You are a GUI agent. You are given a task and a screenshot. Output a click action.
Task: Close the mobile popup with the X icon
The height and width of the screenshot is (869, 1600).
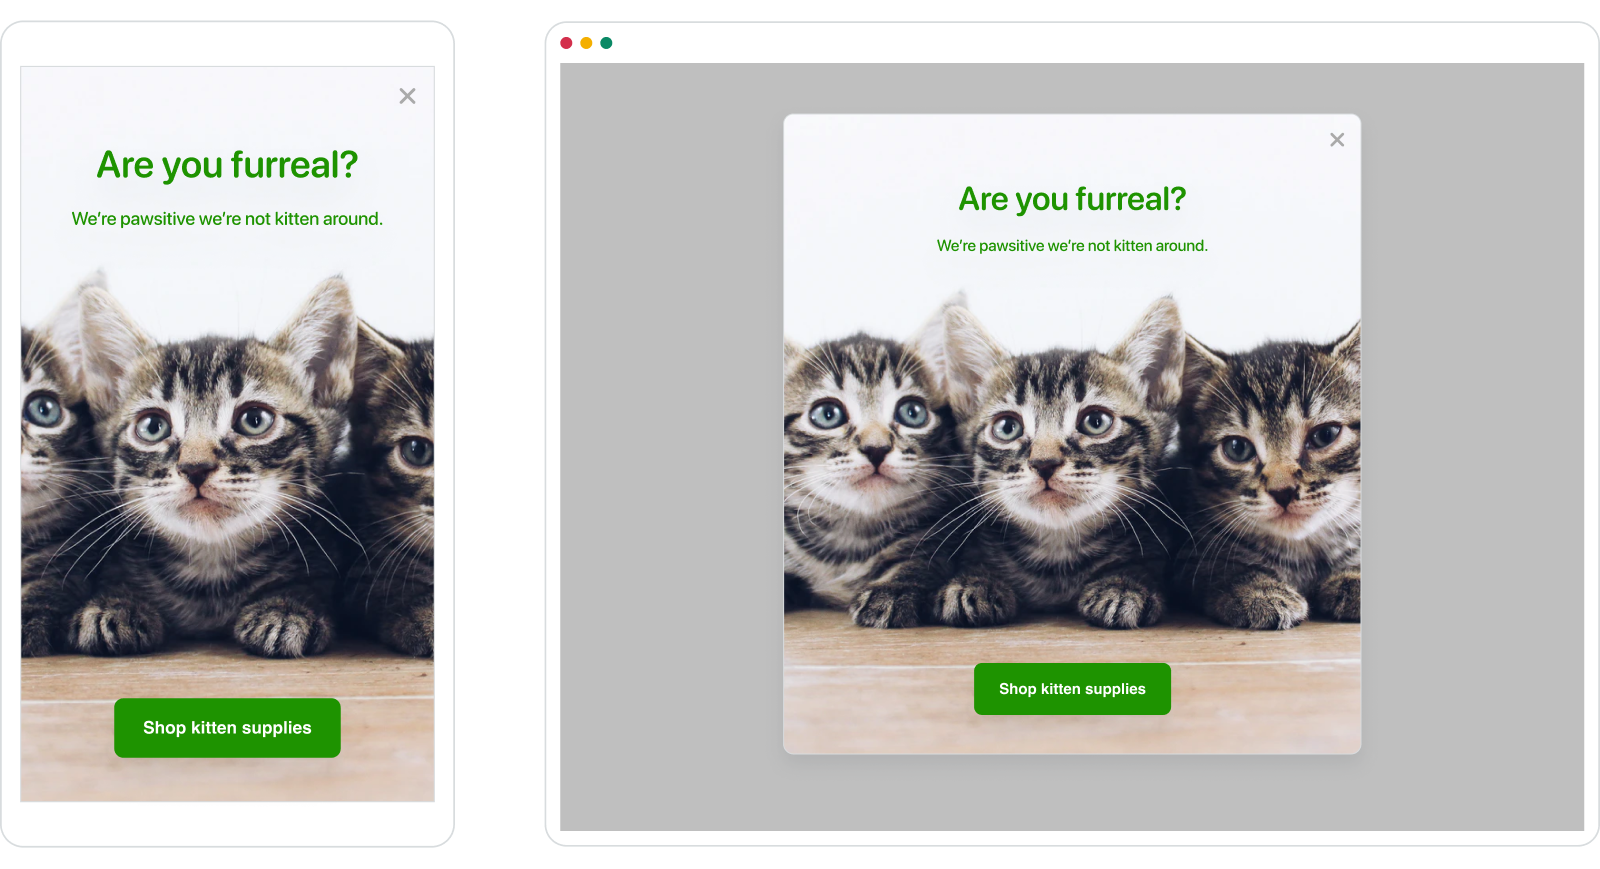407,96
